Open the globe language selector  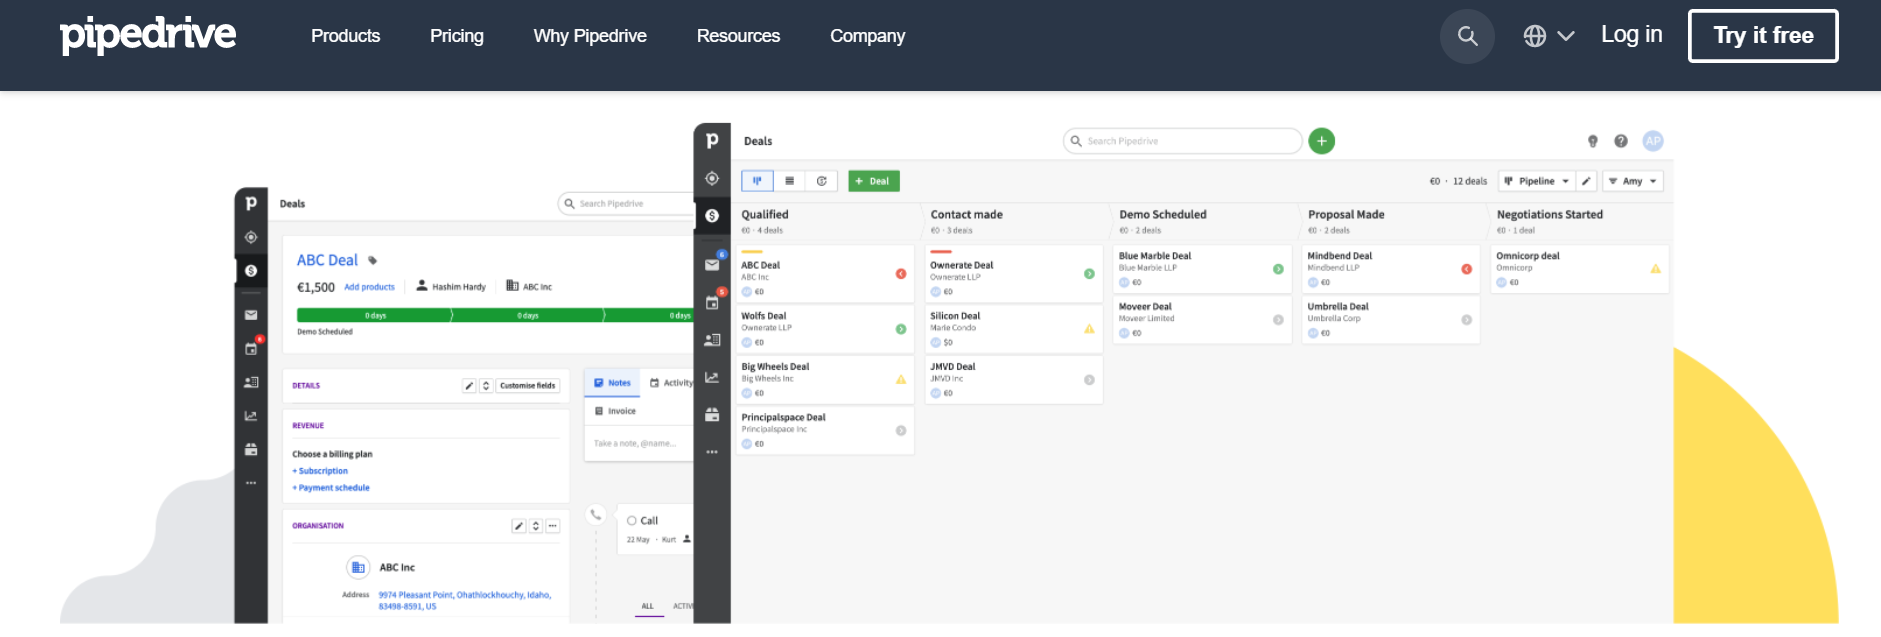click(x=1548, y=36)
